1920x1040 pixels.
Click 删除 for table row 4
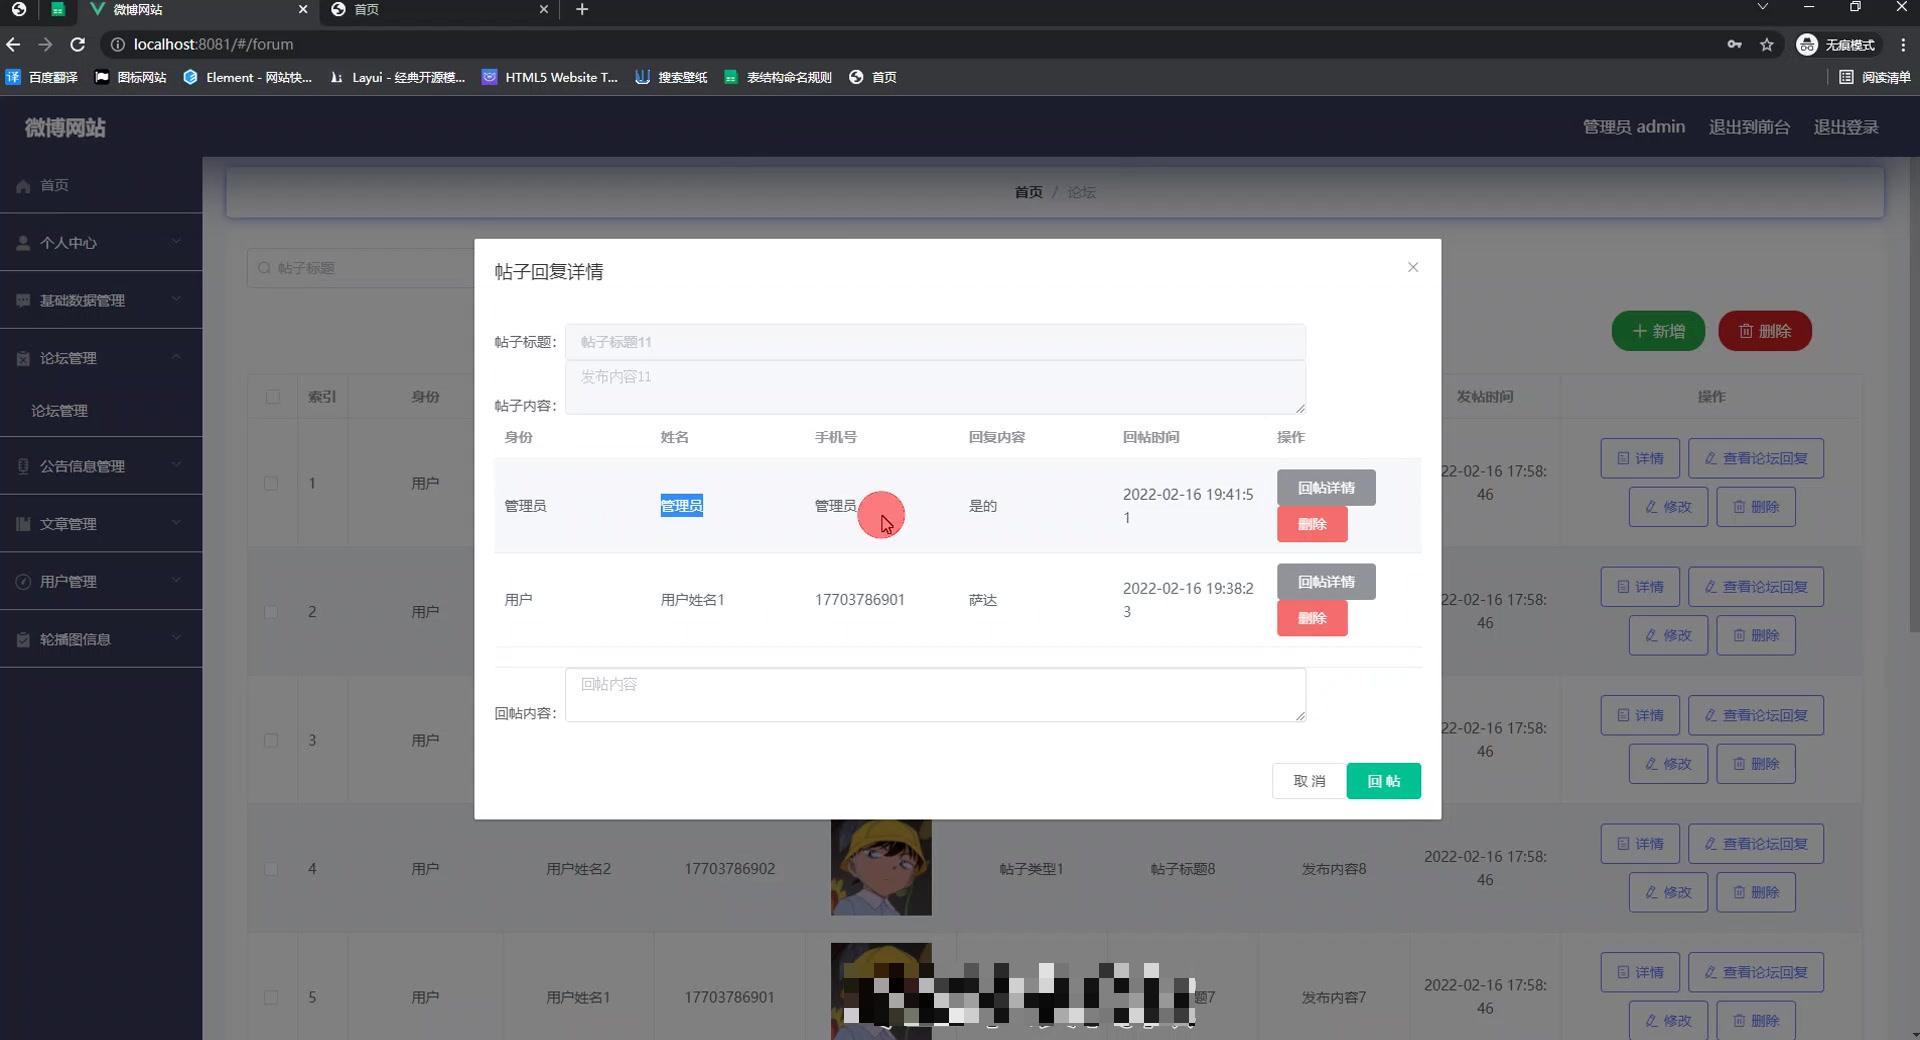[1756, 892]
